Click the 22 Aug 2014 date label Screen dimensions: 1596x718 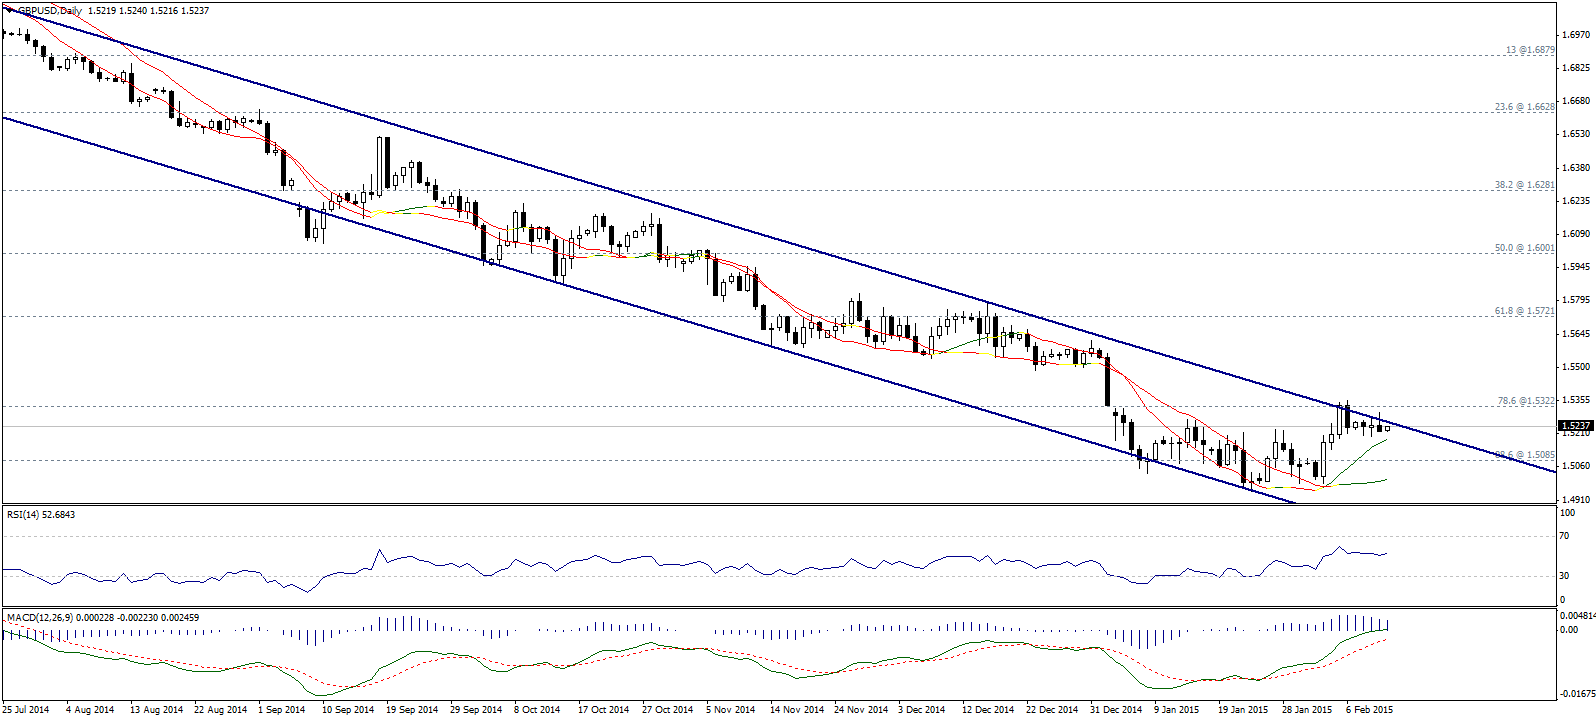click(x=221, y=710)
